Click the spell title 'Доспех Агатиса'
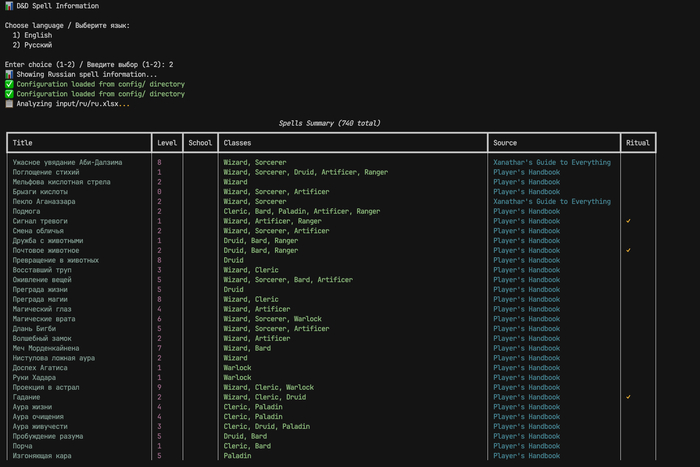This screenshot has width=700, height=467. pos(40,368)
